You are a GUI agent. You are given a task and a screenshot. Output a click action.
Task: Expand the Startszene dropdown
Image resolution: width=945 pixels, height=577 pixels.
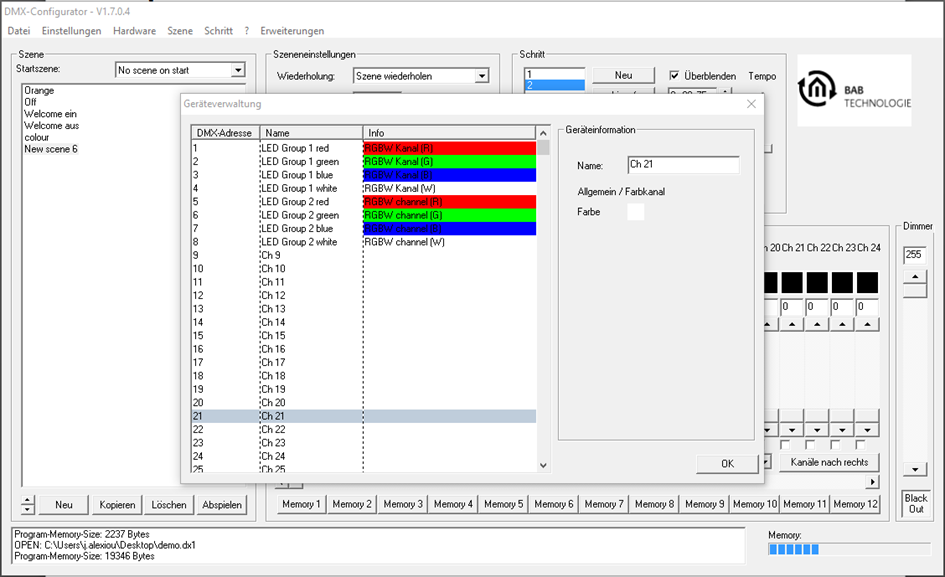tap(238, 71)
